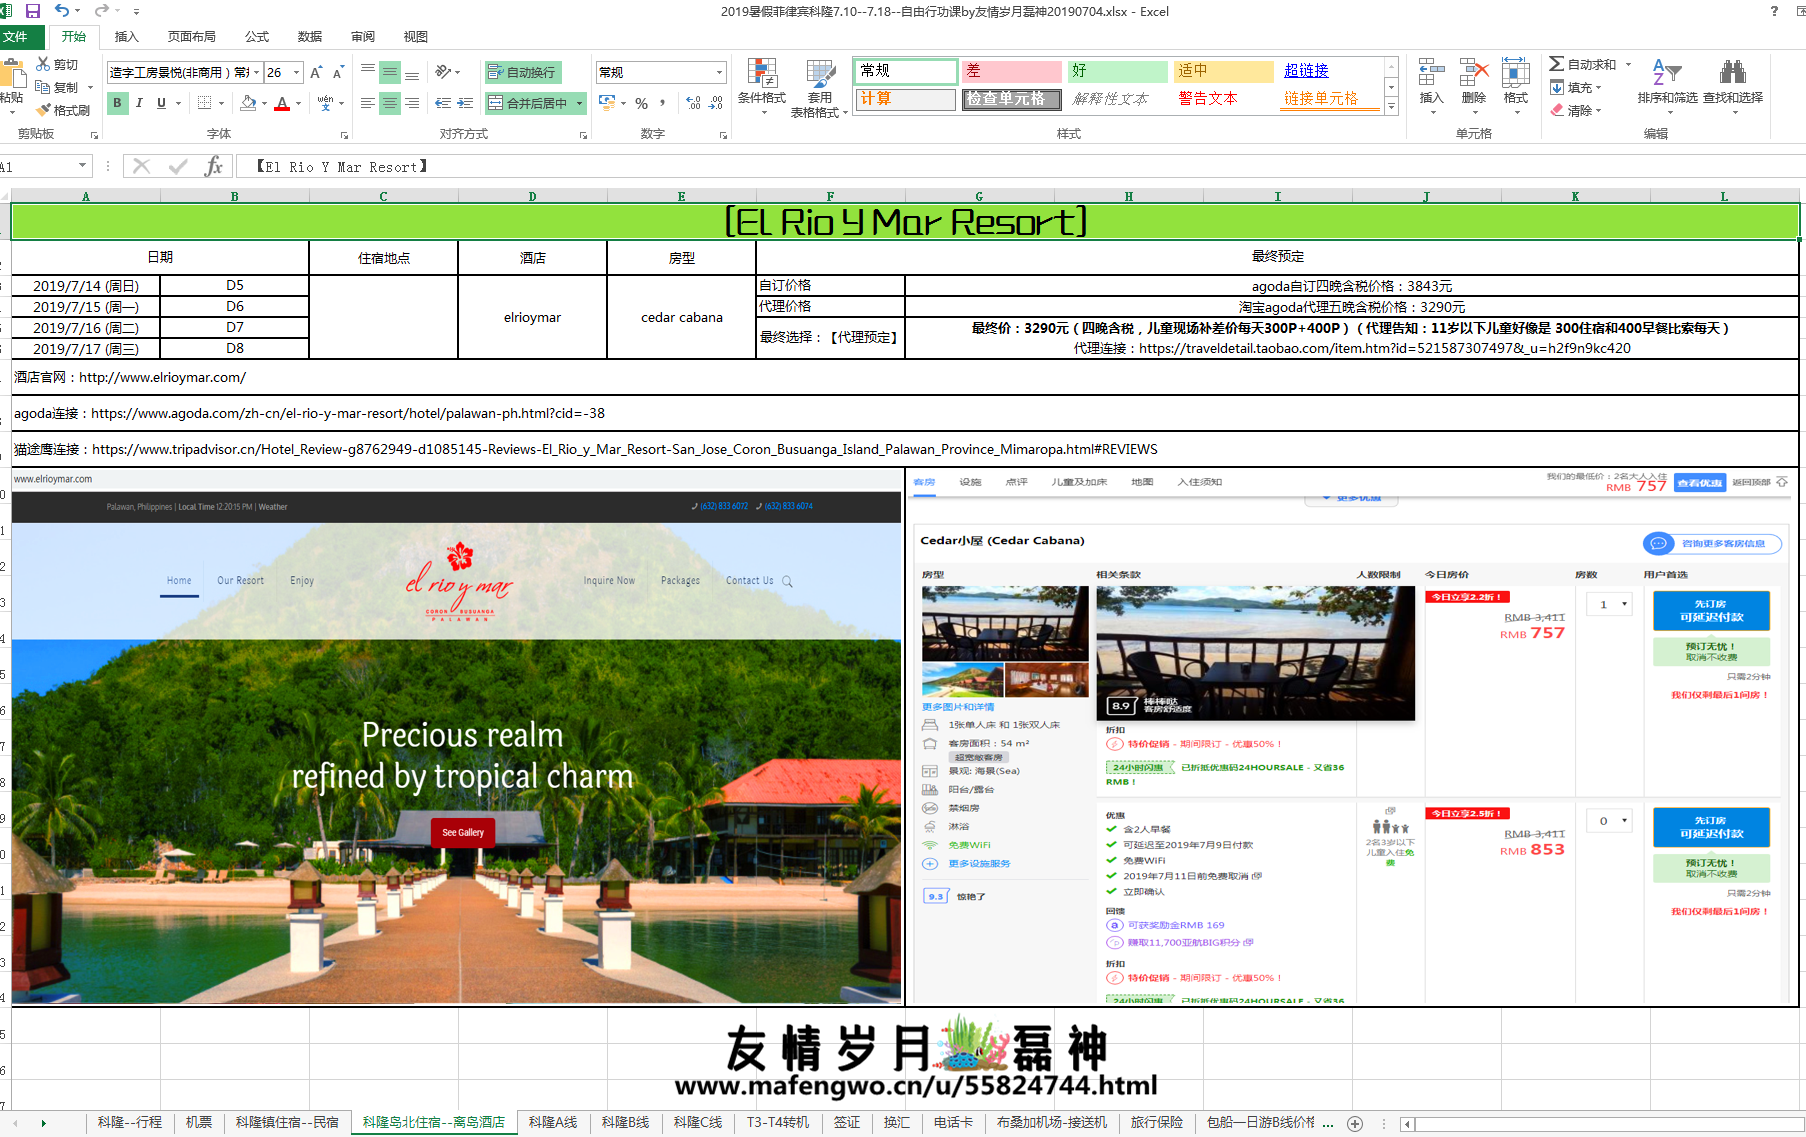Toggle italic formatting
This screenshot has width=1806, height=1137.
pos(139,103)
